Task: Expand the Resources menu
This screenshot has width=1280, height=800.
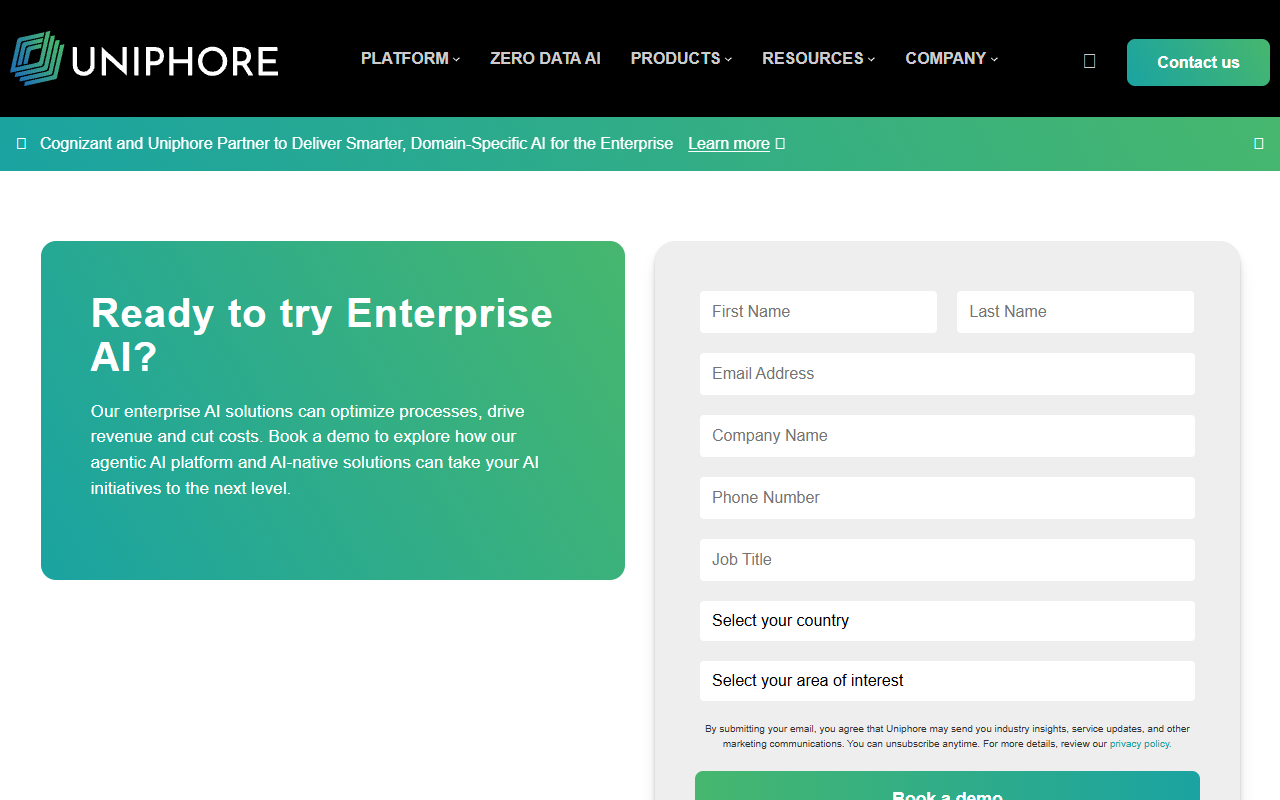Action: 818,58
